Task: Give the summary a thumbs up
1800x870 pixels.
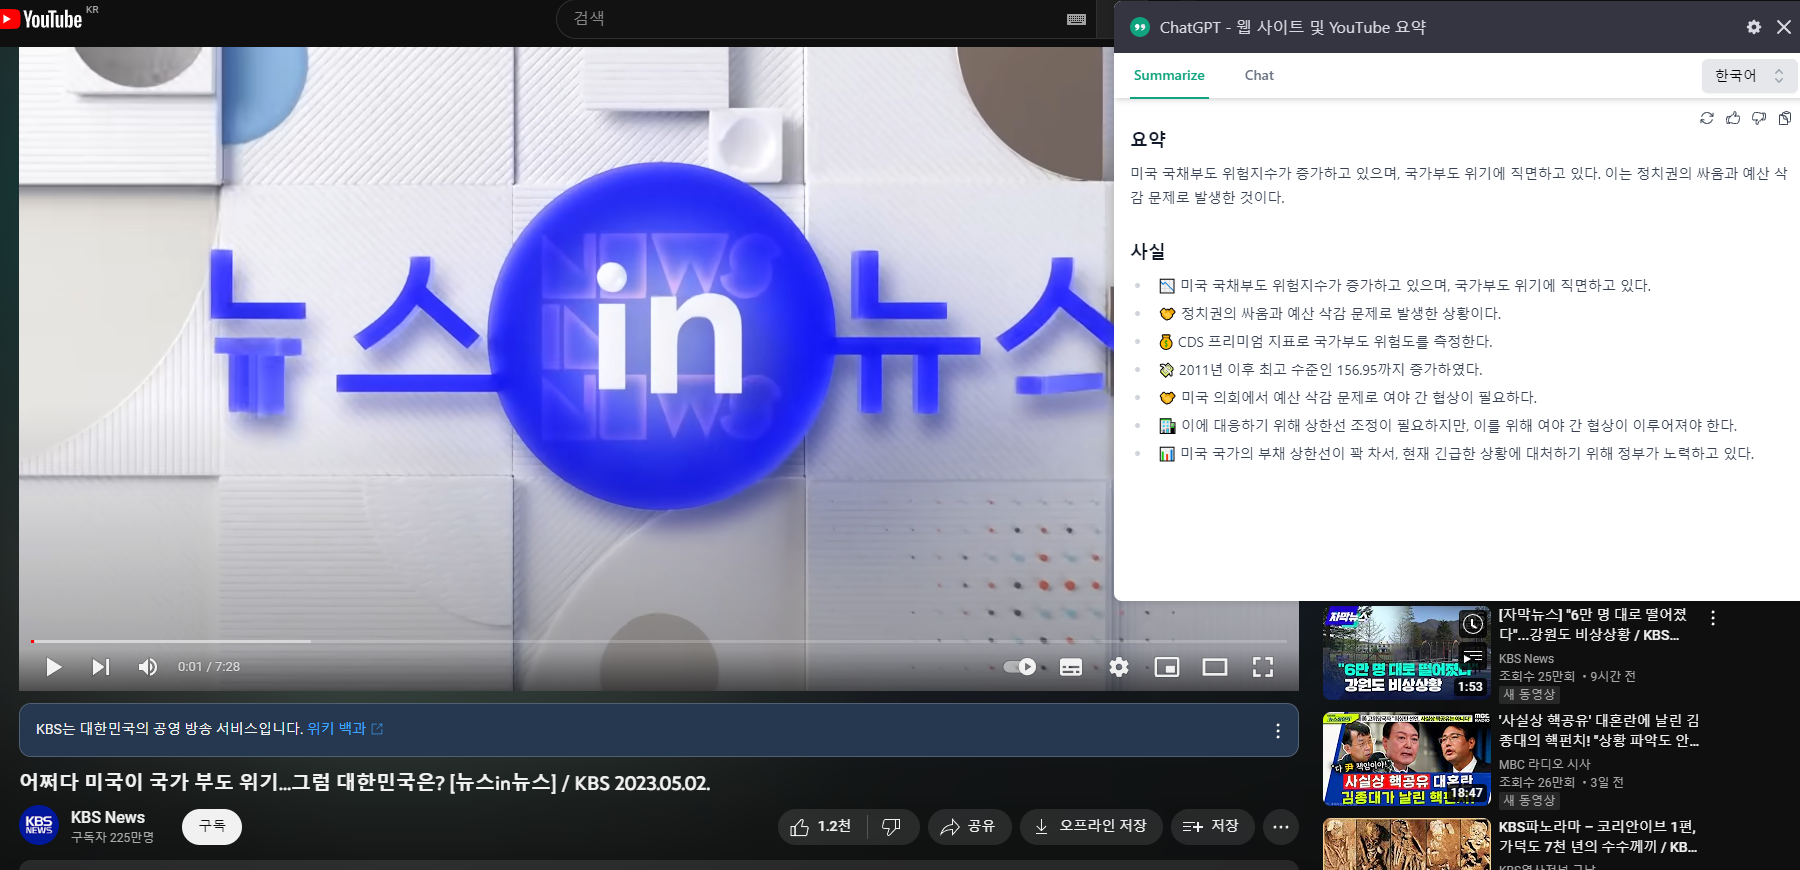Action: [x=1733, y=118]
